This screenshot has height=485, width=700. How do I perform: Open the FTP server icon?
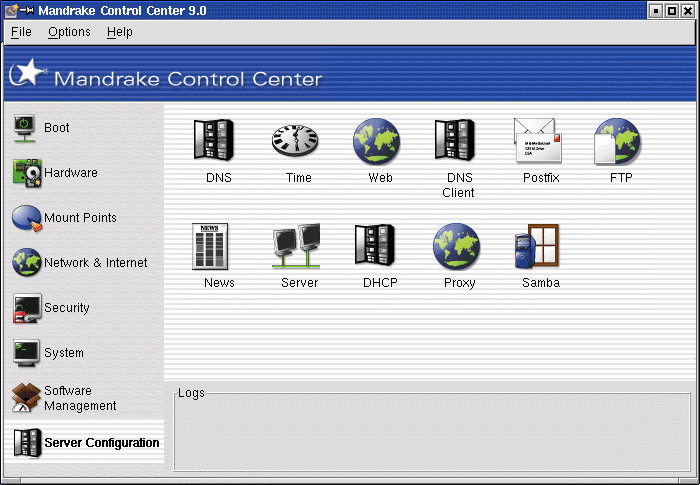617,141
